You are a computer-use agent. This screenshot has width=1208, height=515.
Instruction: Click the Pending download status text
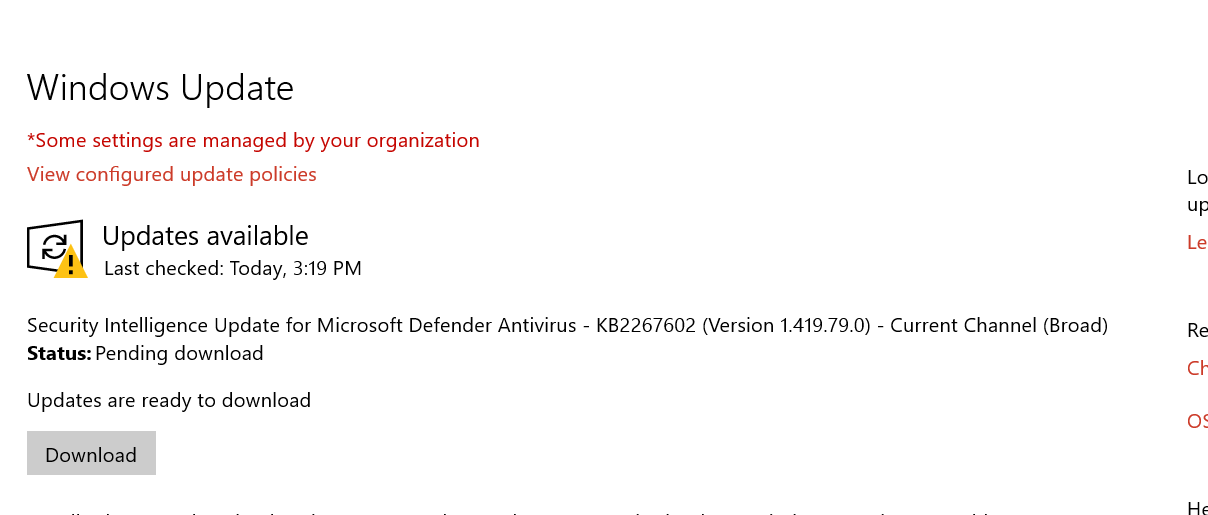click(x=179, y=353)
